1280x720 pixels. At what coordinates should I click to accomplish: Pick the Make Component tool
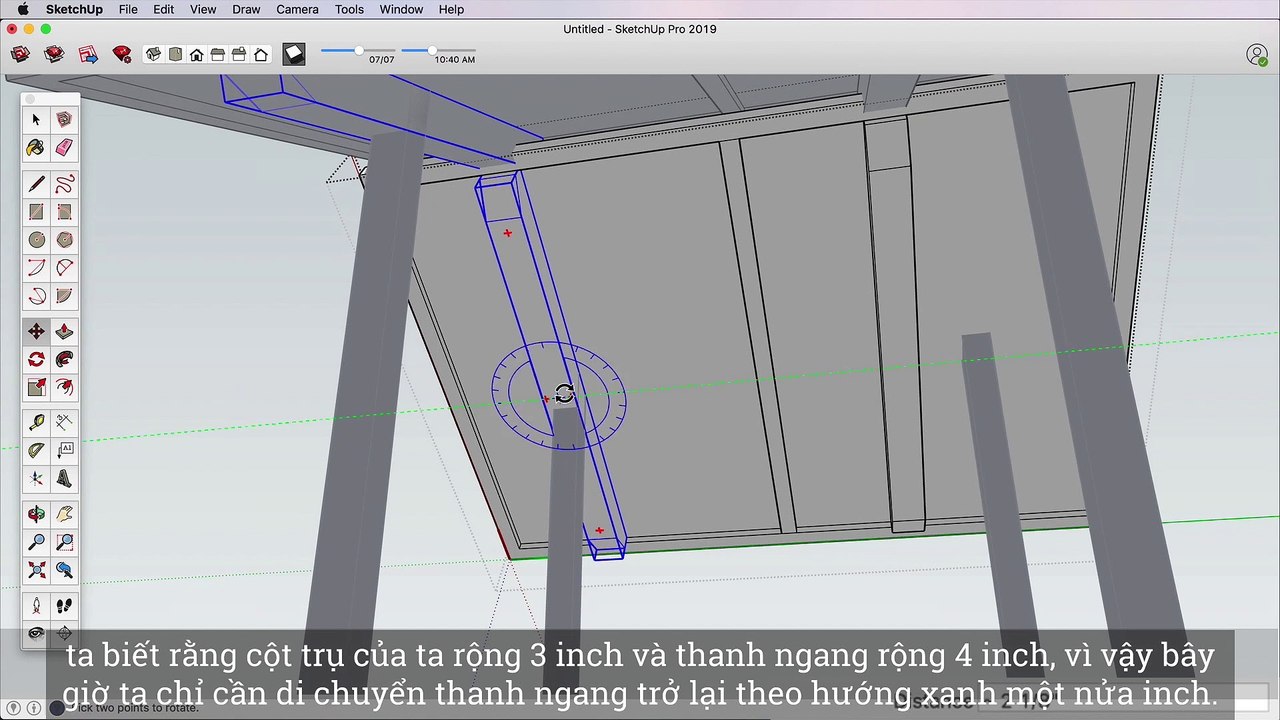click(x=64, y=120)
